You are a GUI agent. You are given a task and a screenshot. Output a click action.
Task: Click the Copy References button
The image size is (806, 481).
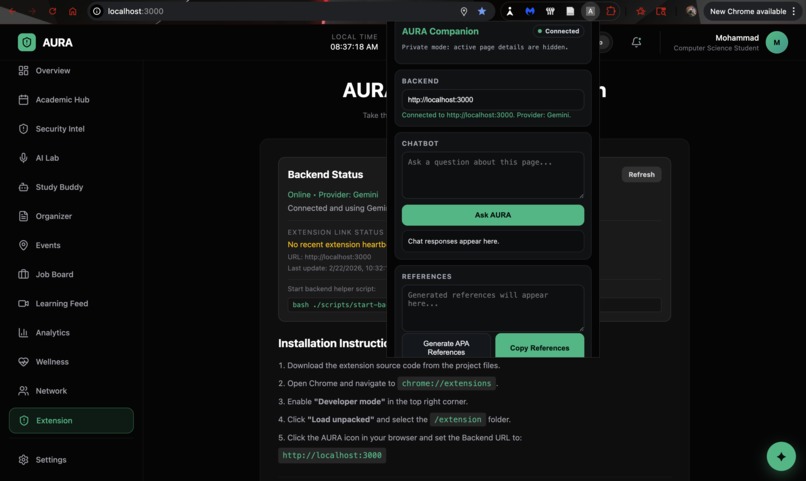click(x=539, y=347)
